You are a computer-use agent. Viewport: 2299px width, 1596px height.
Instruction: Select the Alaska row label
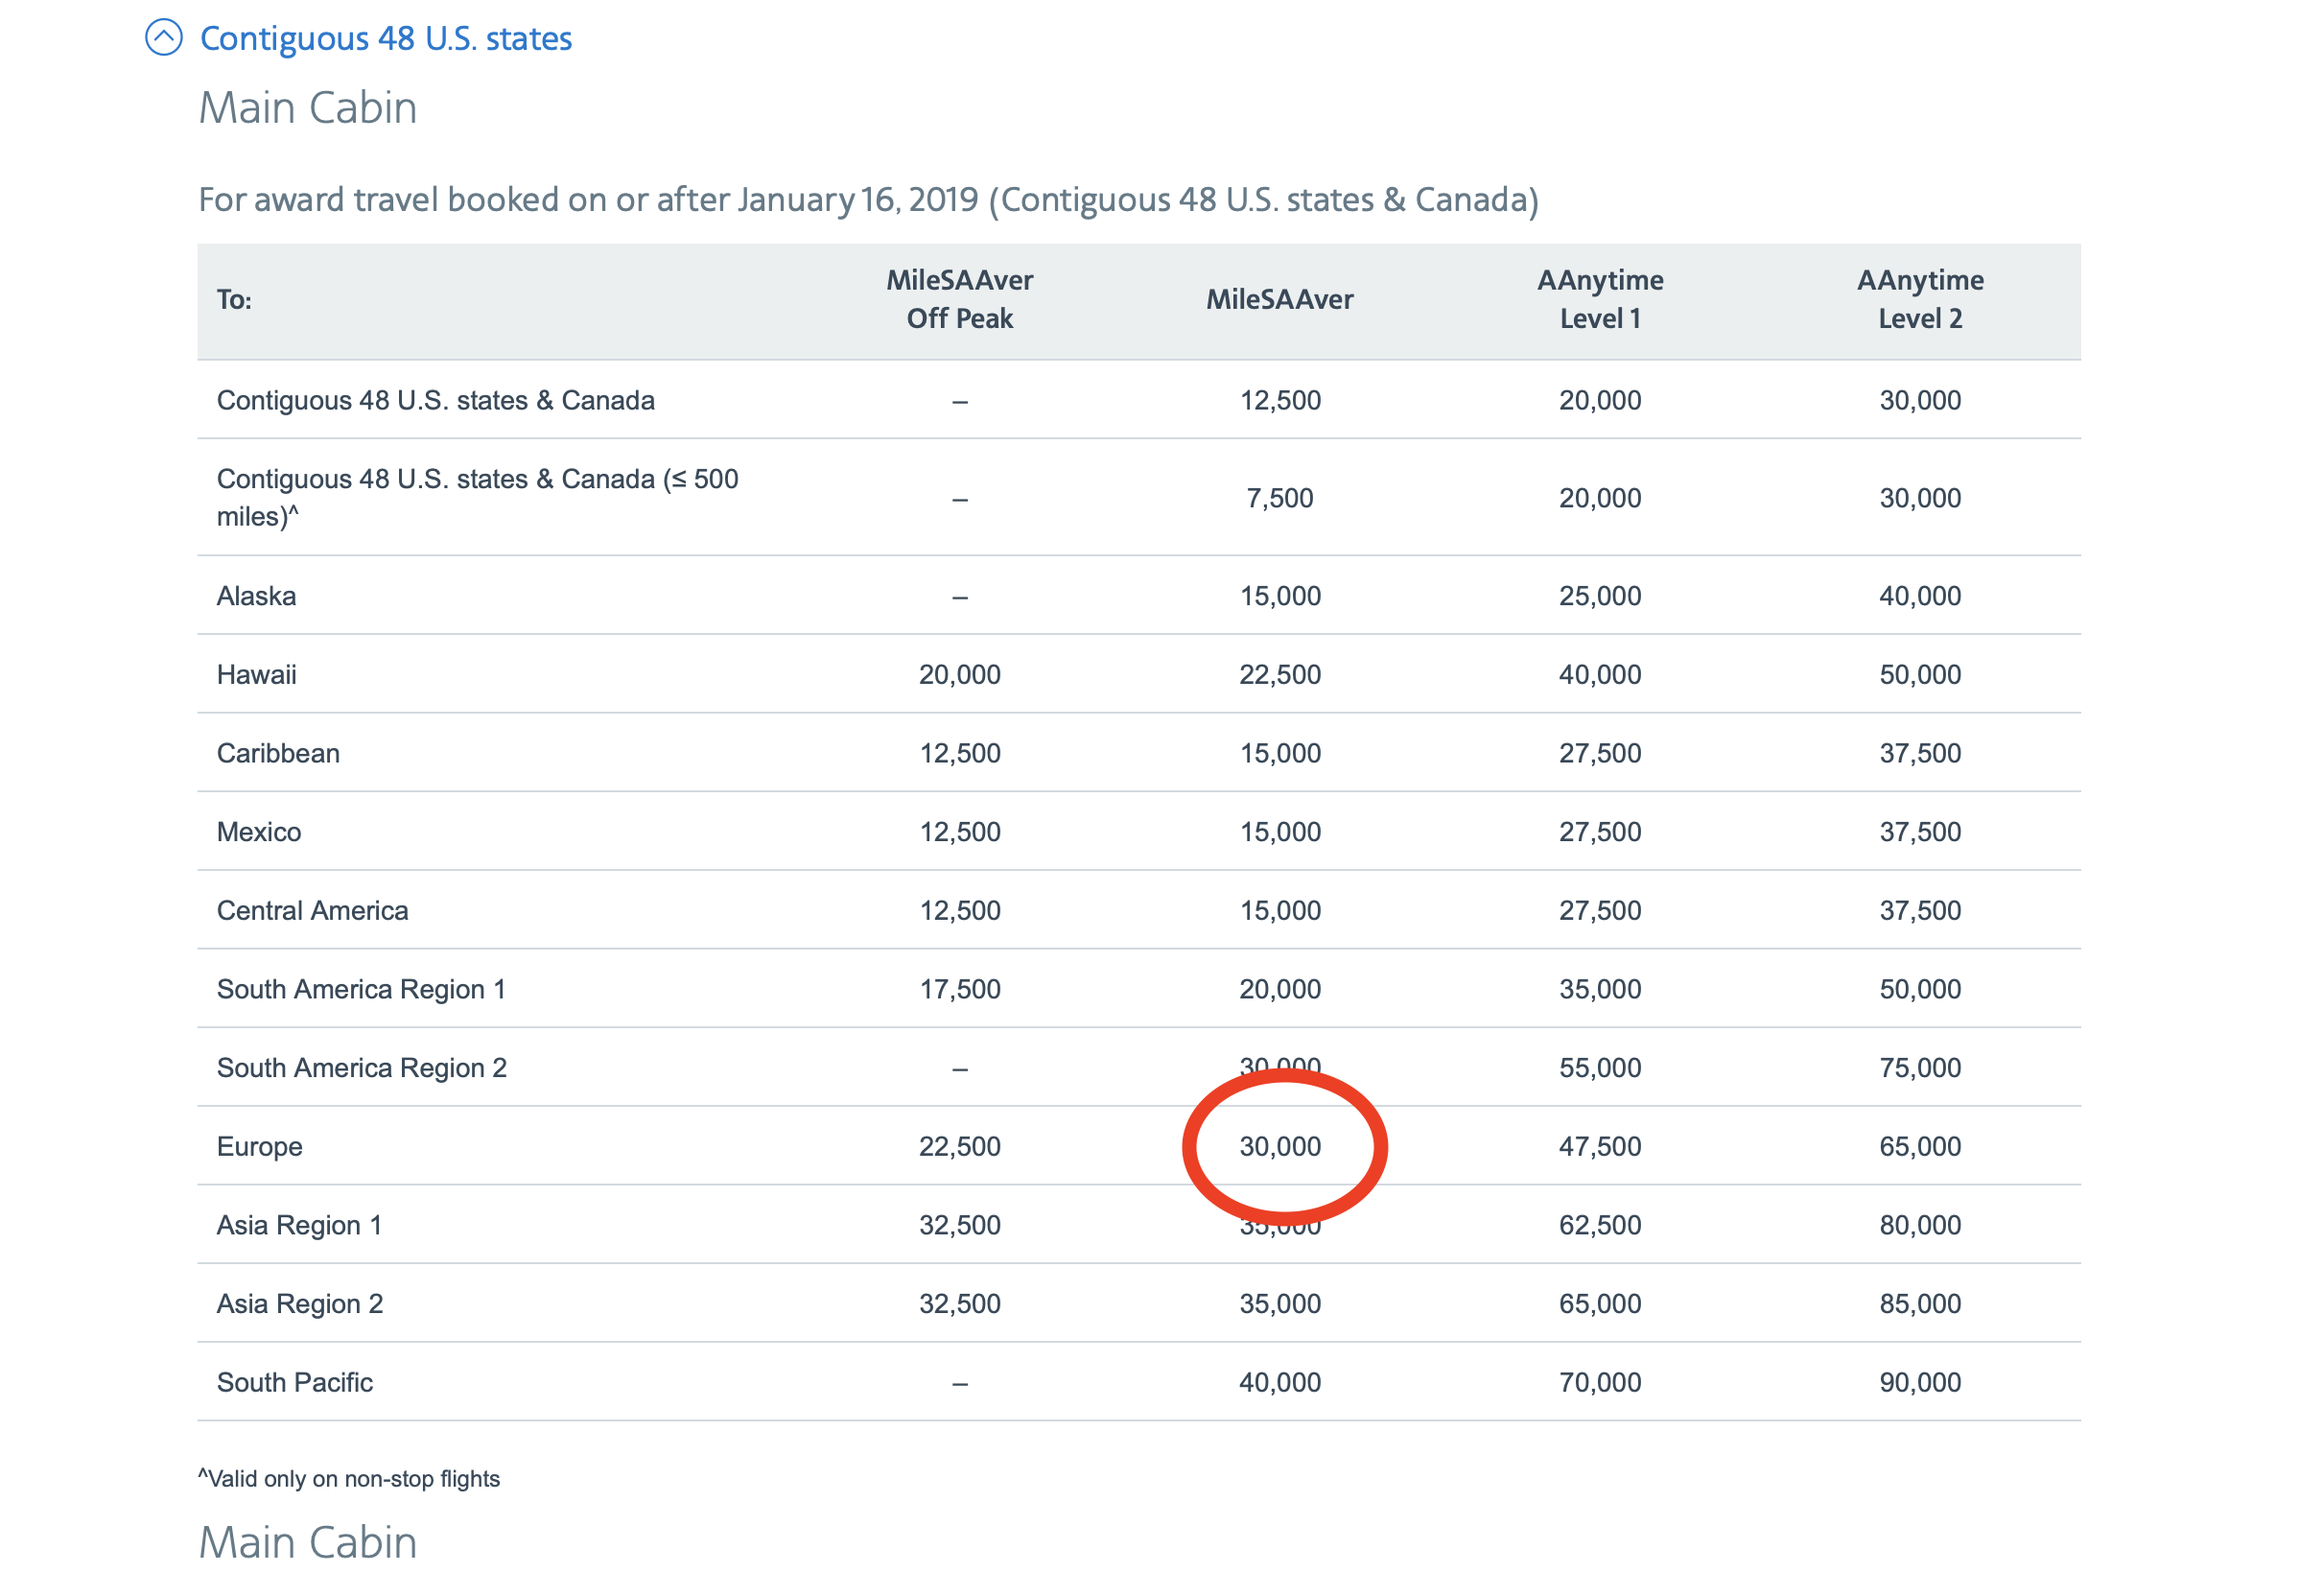pyautogui.click(x=256, y=596)
